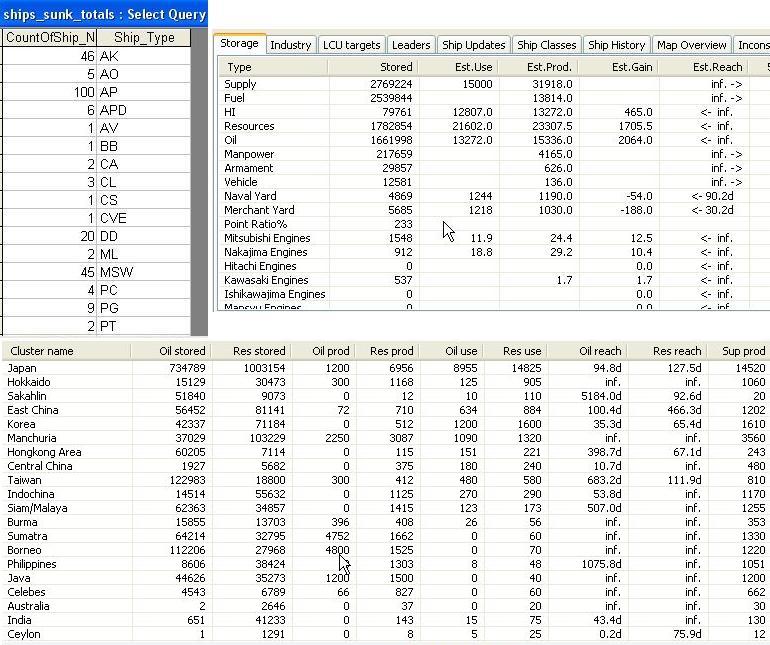Image resolution: width=770 pixels, height=645 pixels.
Task: Select the Naval Yard row
Action: (494, 196)
